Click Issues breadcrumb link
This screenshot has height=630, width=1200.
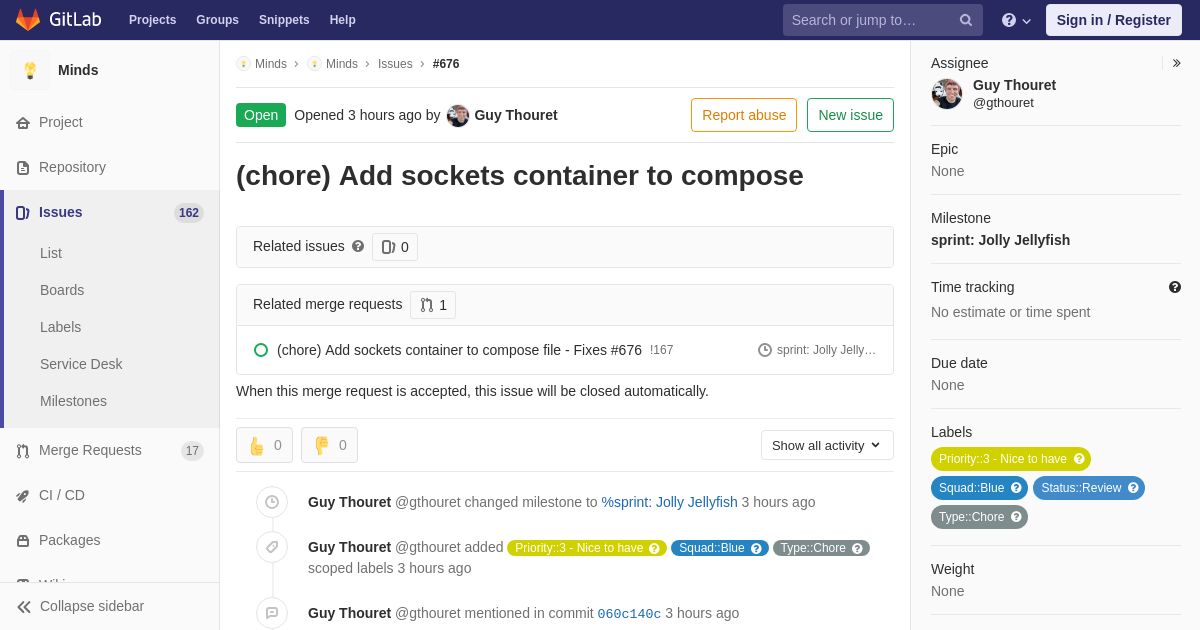395,64
